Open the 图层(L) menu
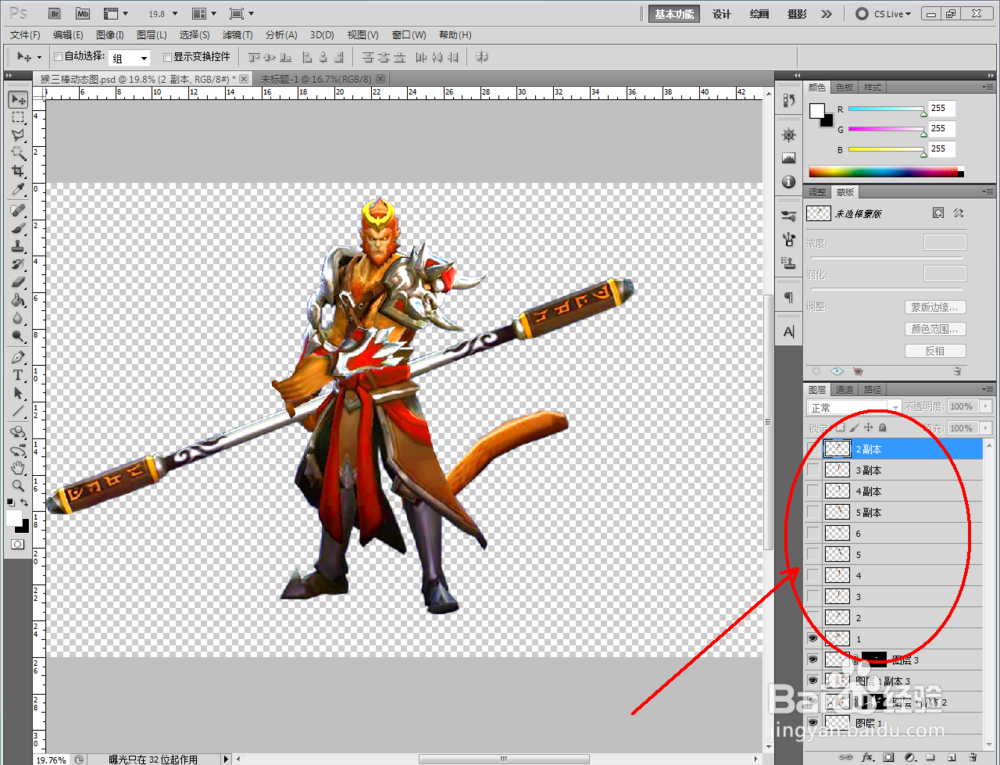 [152, 35]
